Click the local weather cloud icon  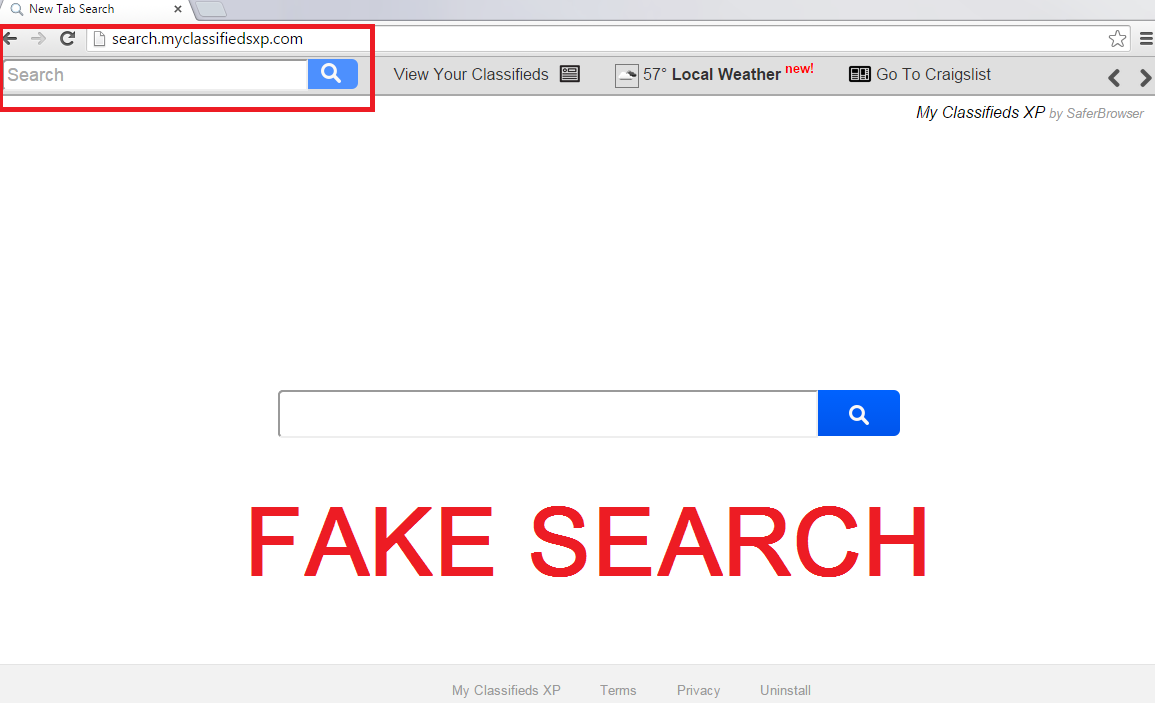(626, 75)
